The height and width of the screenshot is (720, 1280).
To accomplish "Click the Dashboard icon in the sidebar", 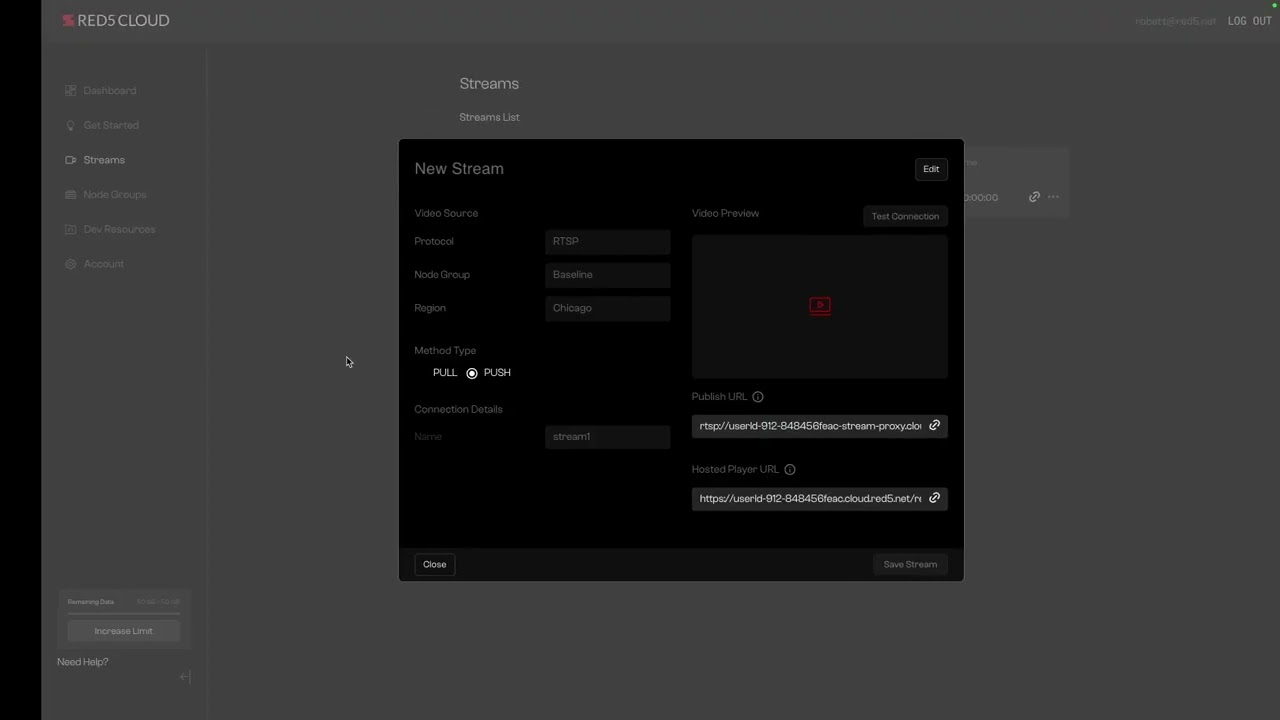I will pos(70,90).
